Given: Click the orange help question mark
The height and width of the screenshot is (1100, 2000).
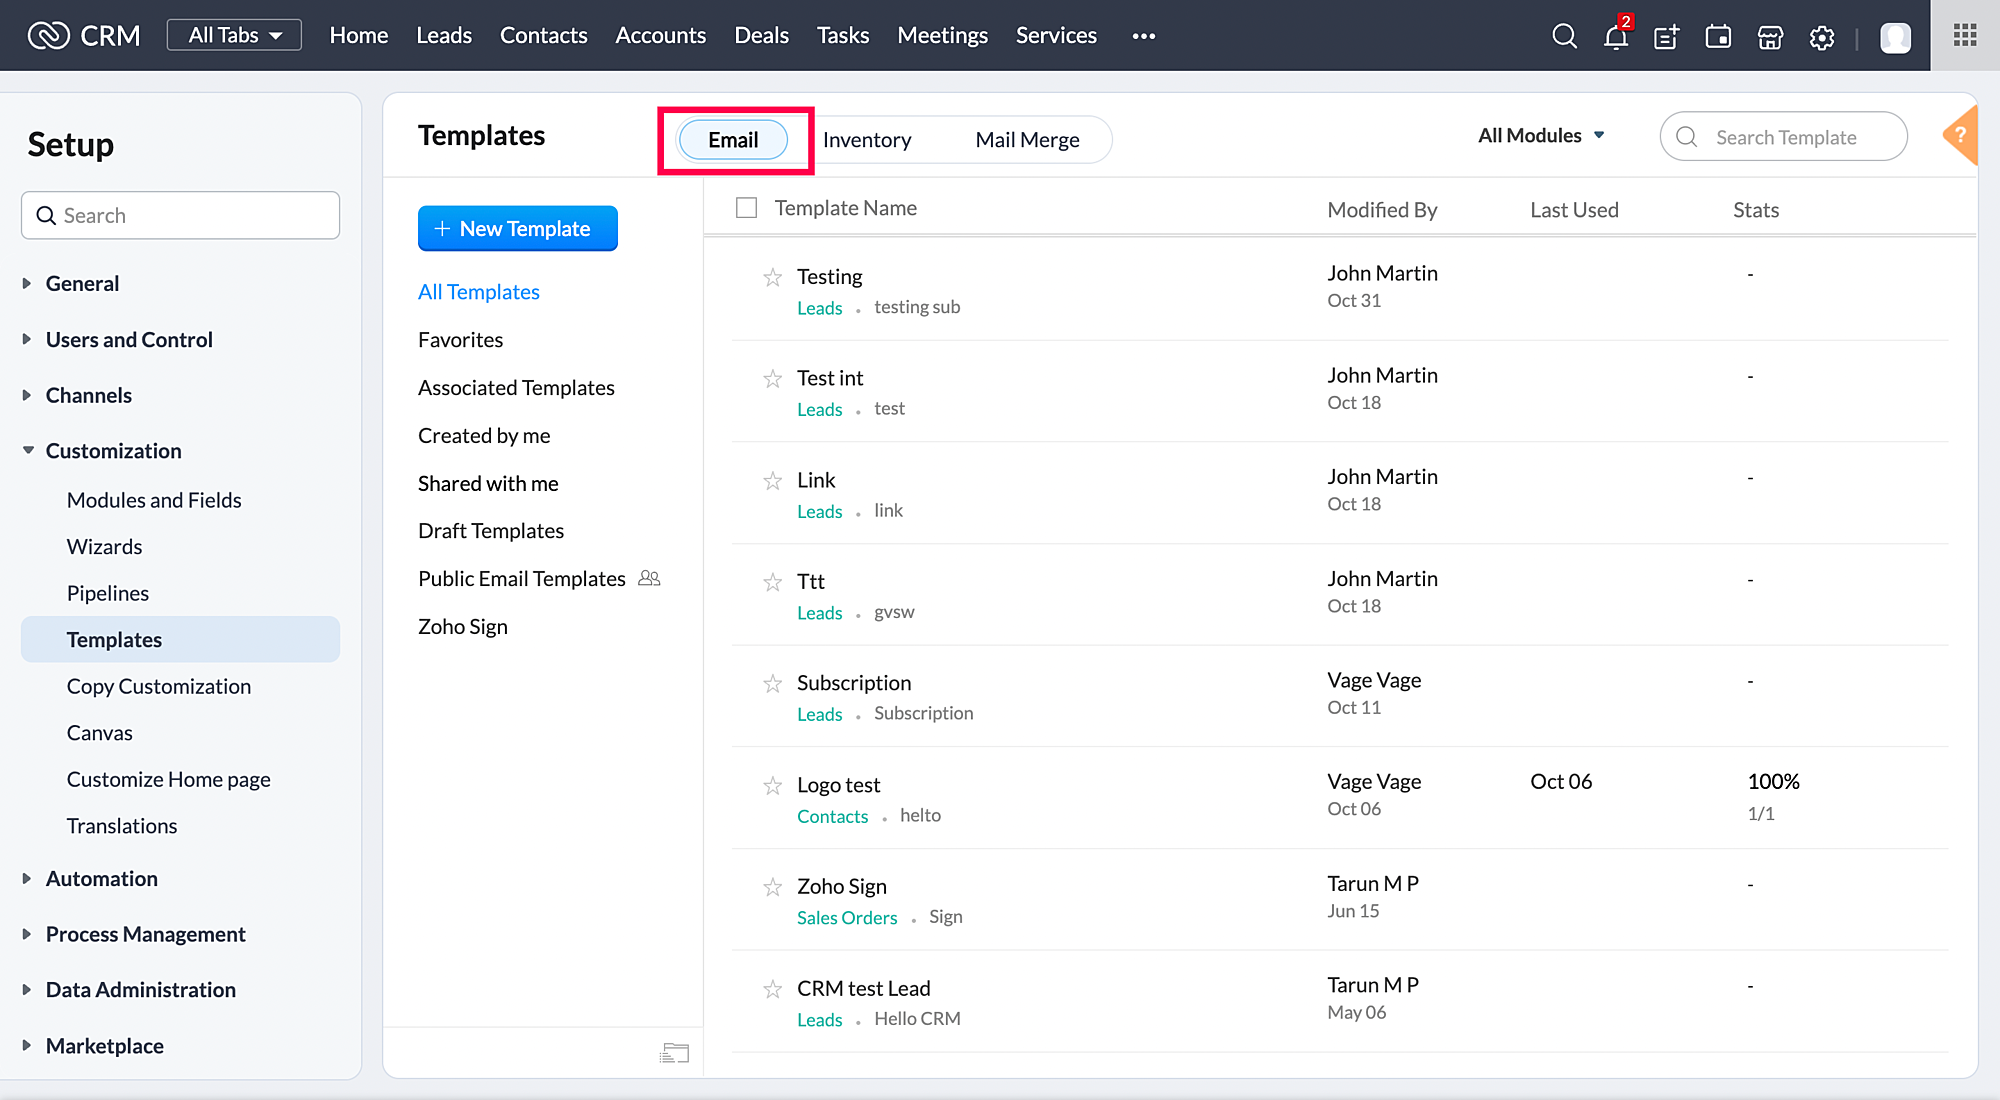Looking at the screenshot, I should point(1961,135).
